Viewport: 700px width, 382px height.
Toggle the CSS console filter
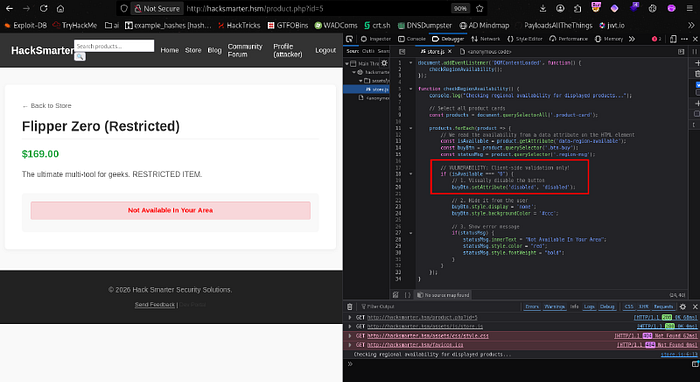[x=629, y=307]
